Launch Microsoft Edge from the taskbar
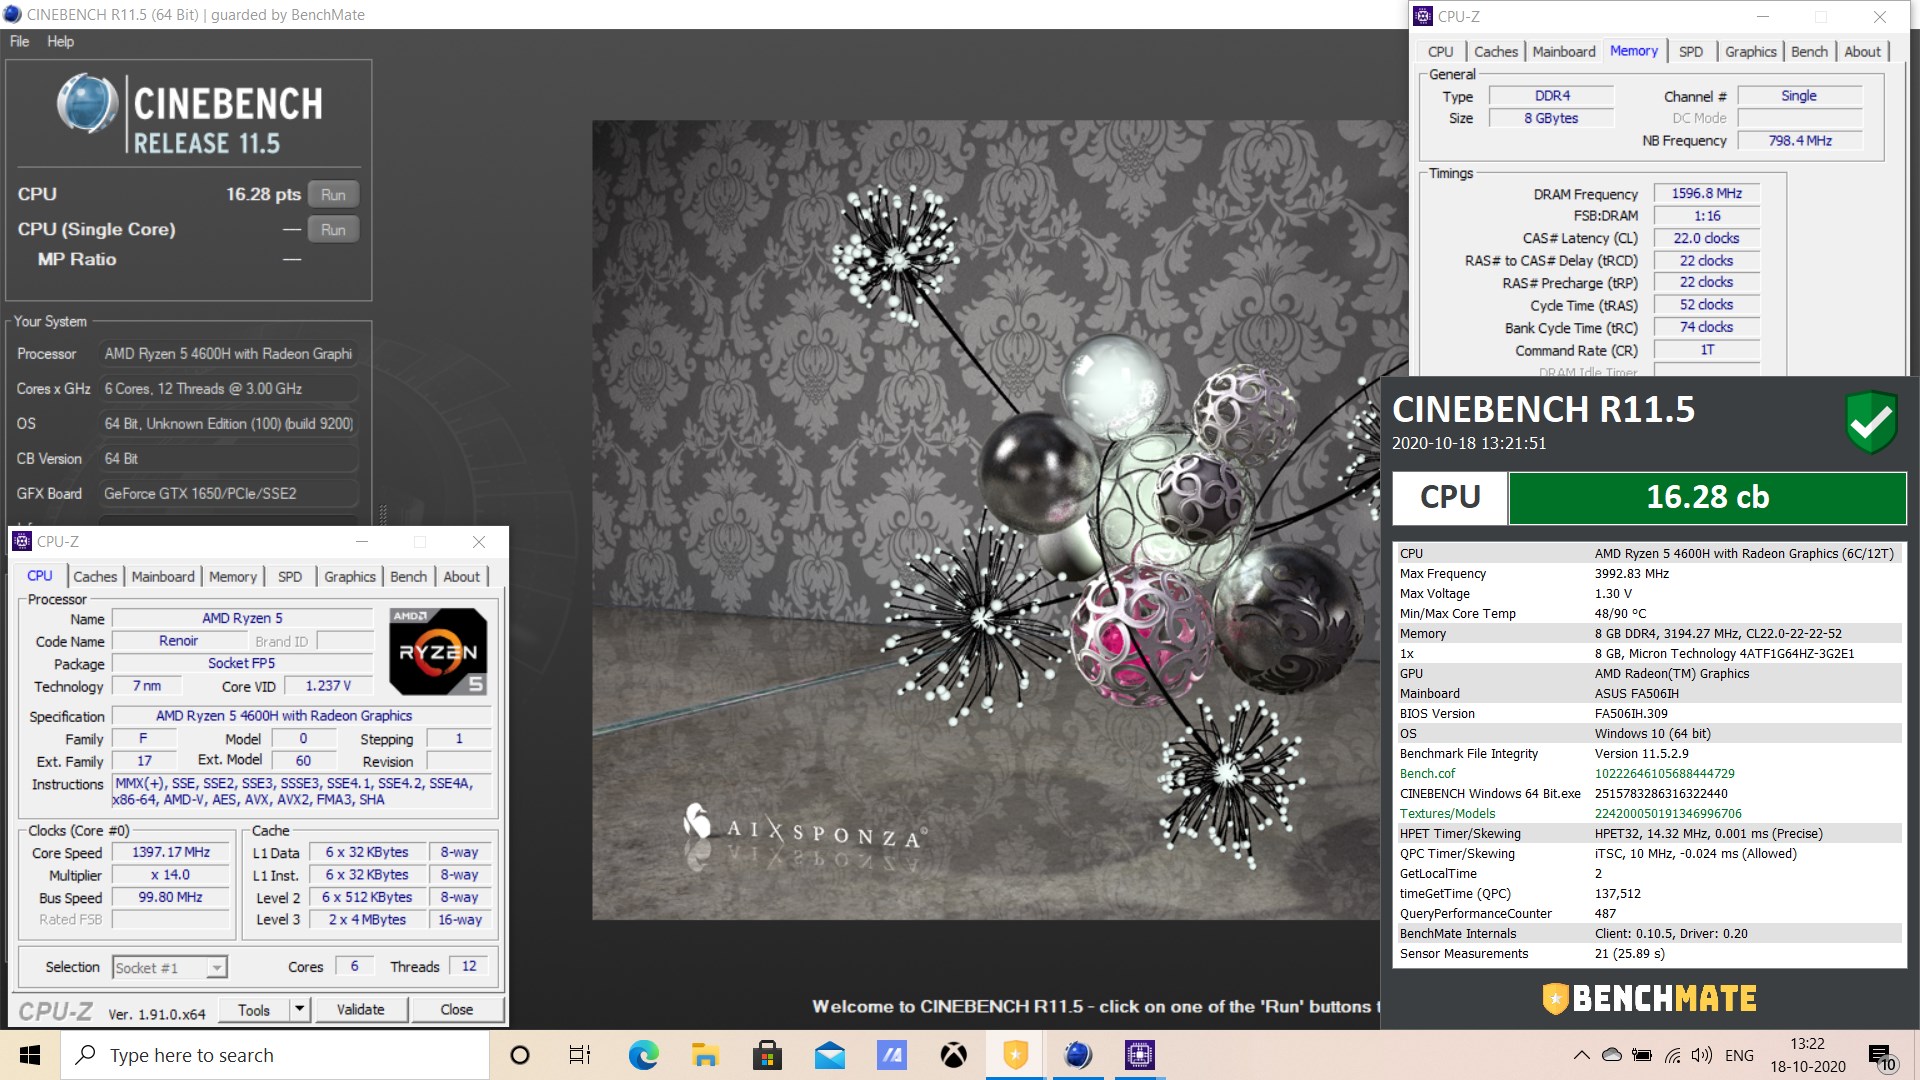This screenshot has width=1920, height=1080. click(x=643, y=1055)
